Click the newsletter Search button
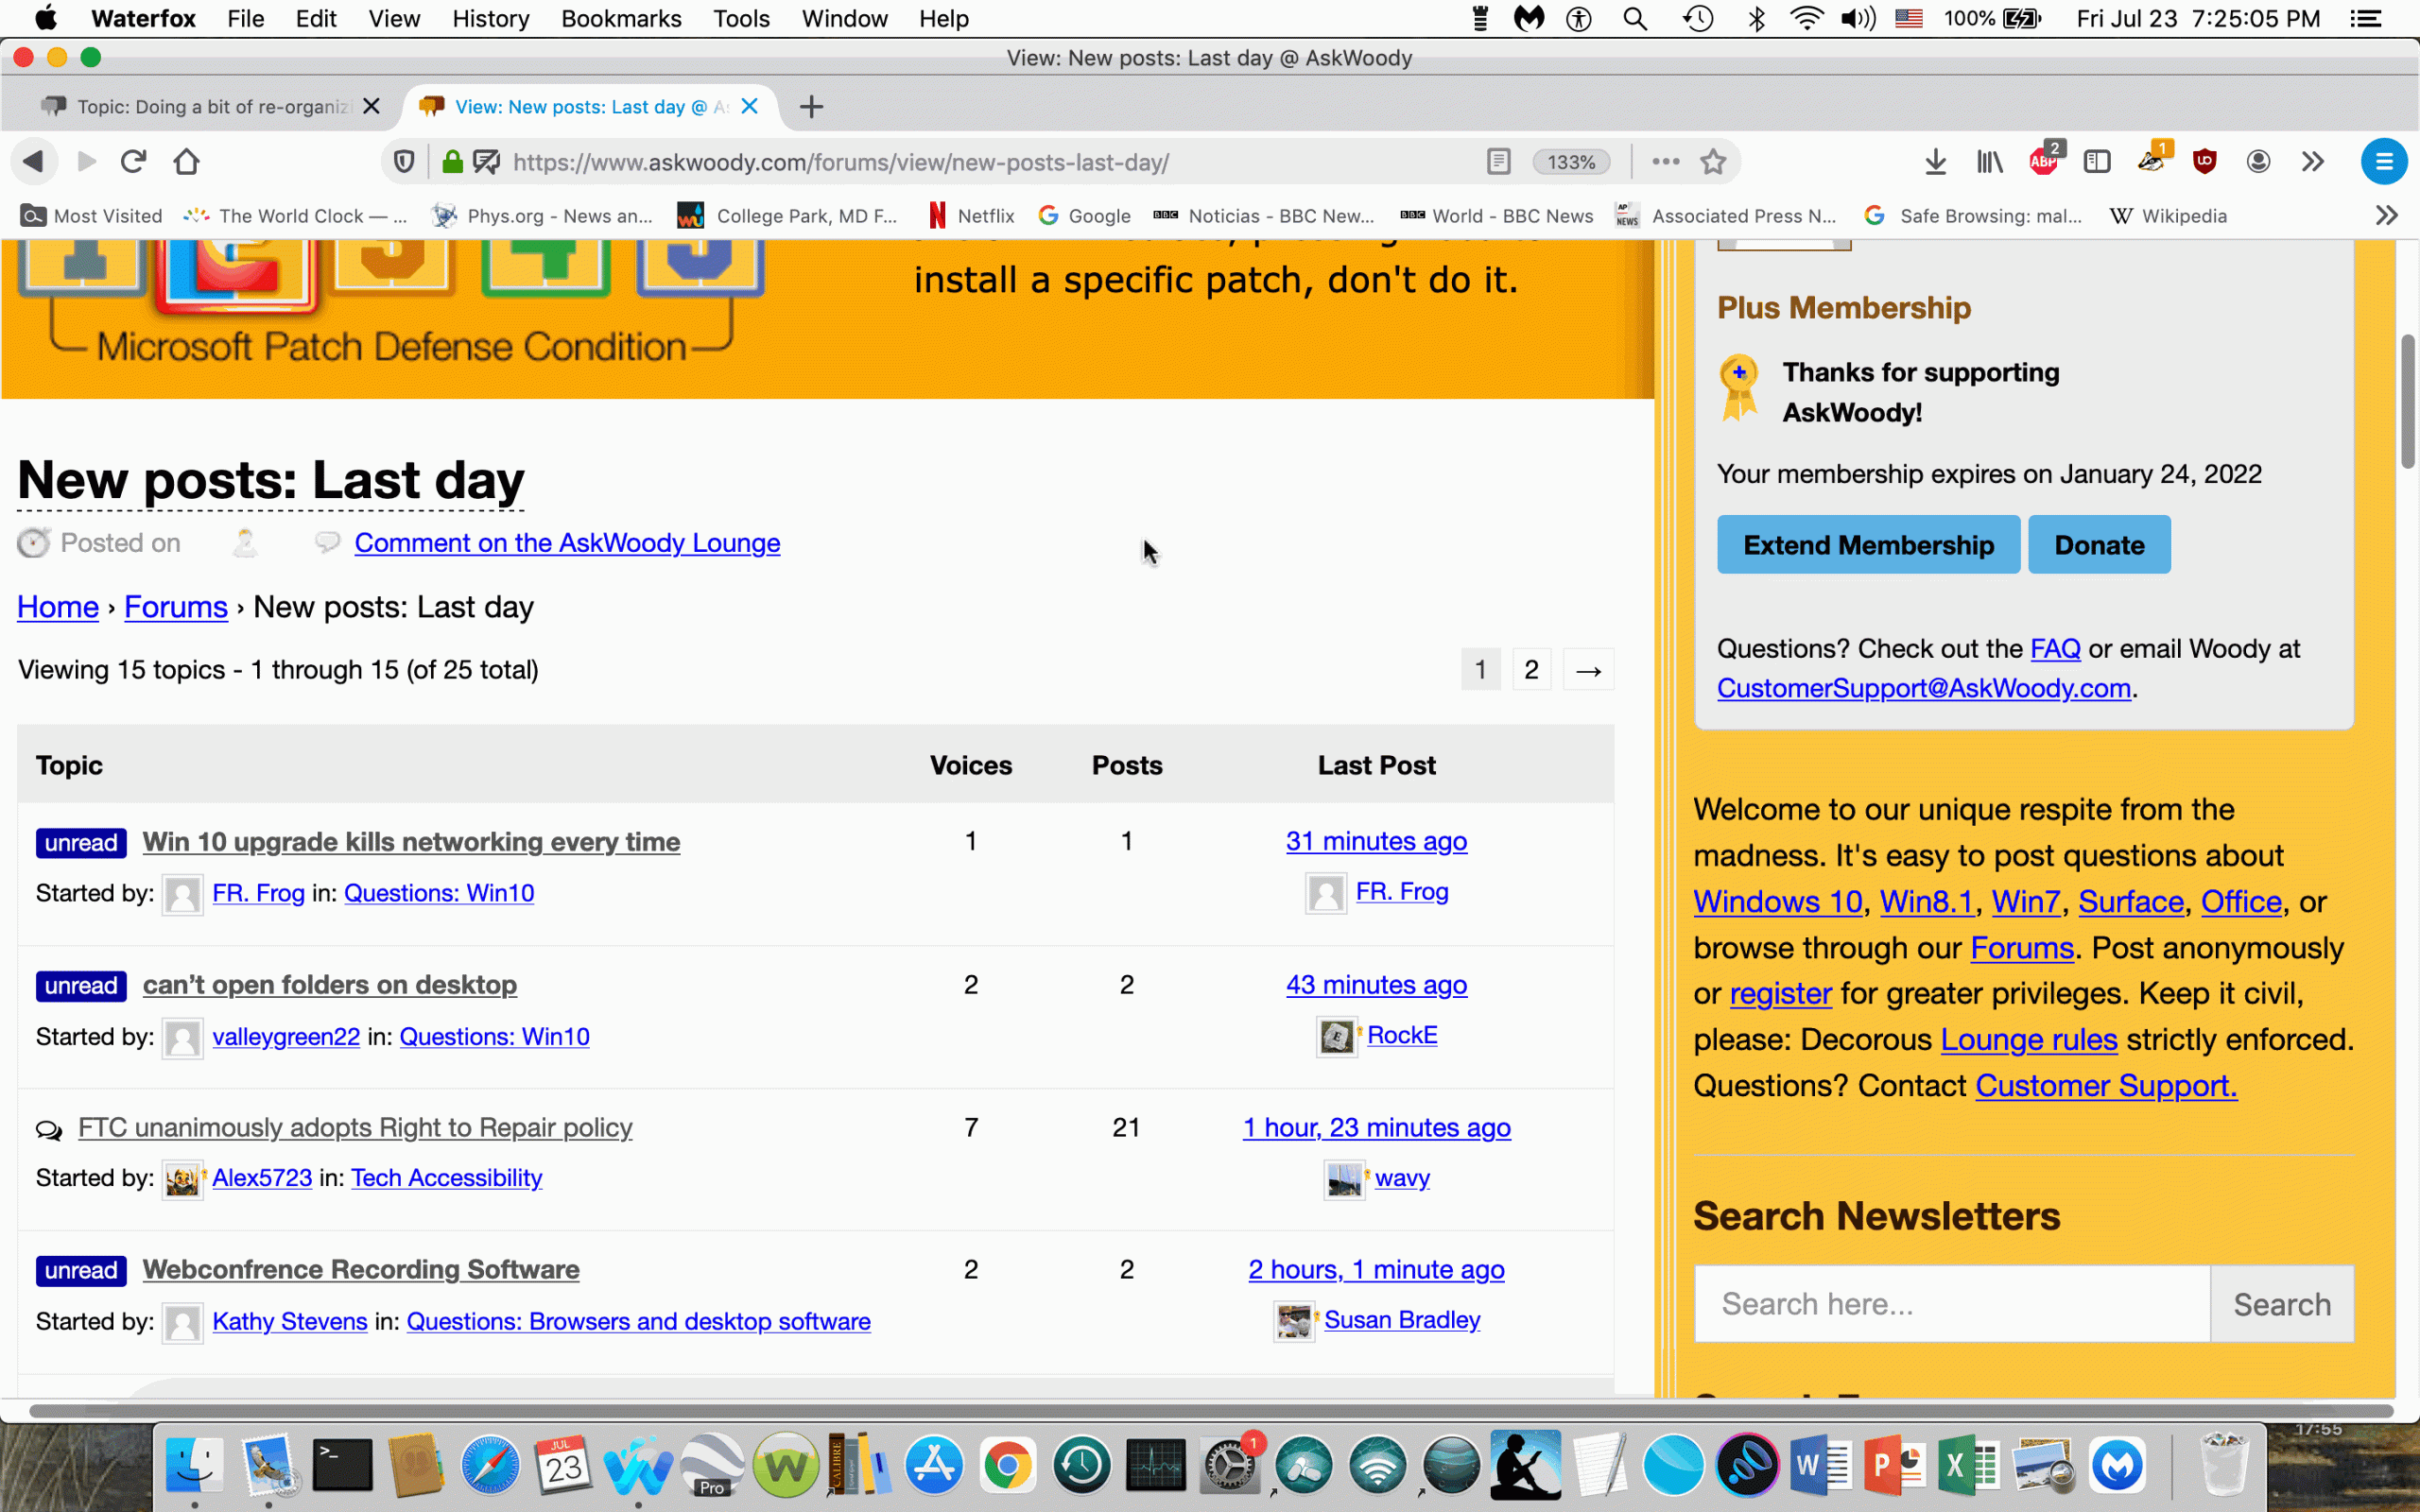The image size is (2420, 1512). point(2282,1304)
